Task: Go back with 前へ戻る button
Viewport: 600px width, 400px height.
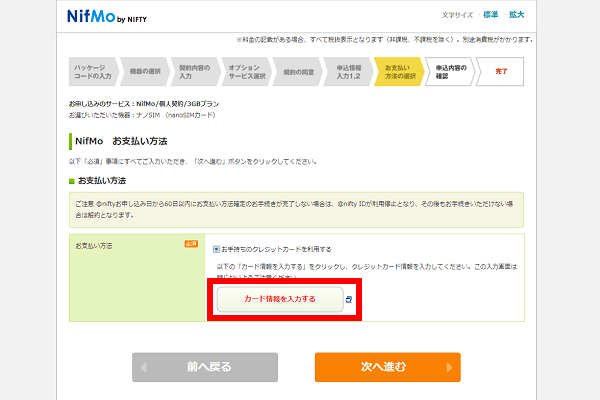Action: point(205,367)
